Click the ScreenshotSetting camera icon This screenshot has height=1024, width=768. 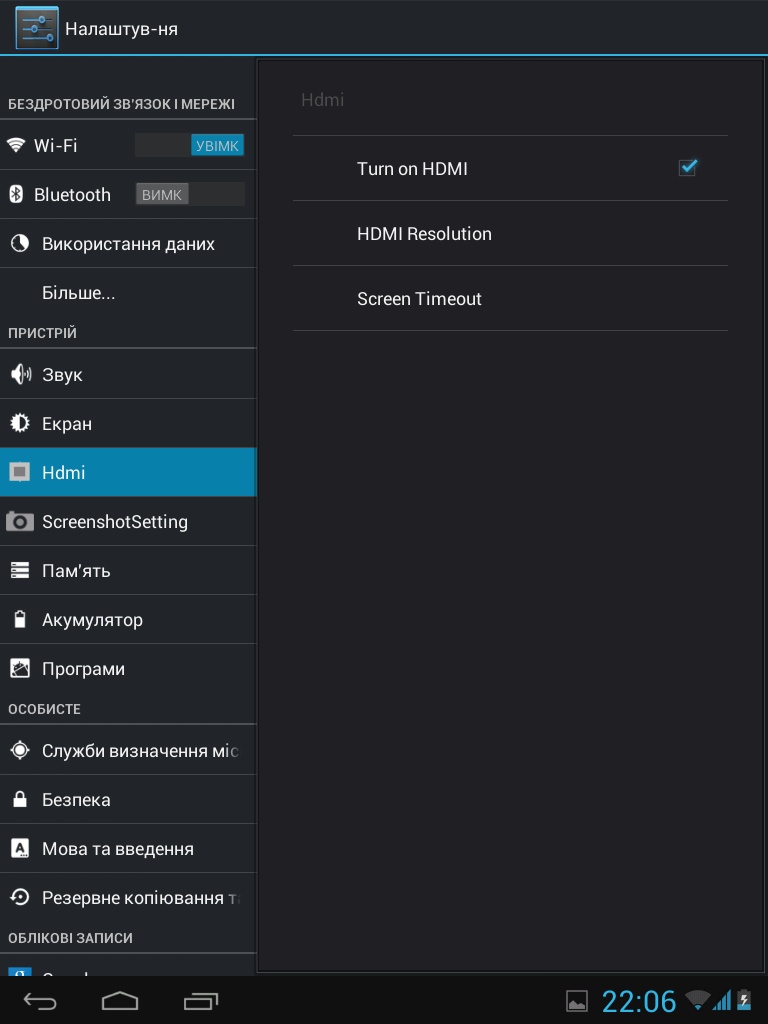20,522
